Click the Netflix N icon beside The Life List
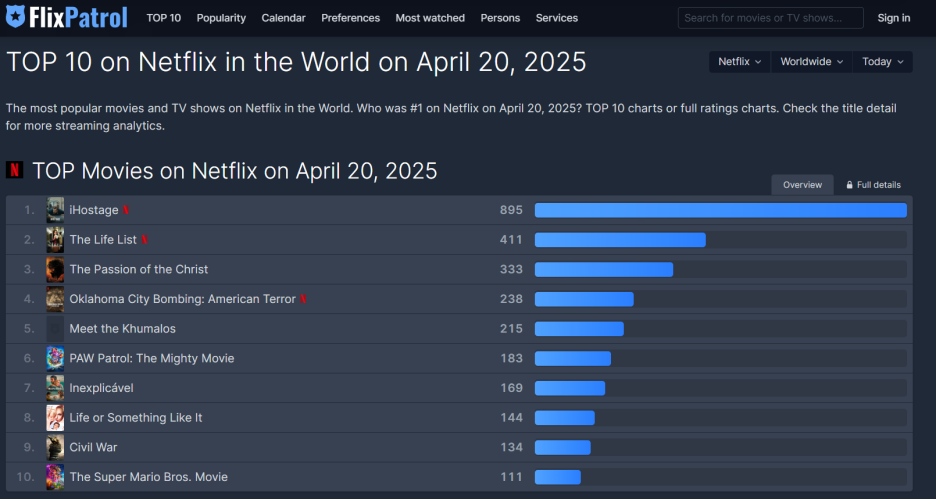This screenshot has height=499, width=936. tap(144, 239)
